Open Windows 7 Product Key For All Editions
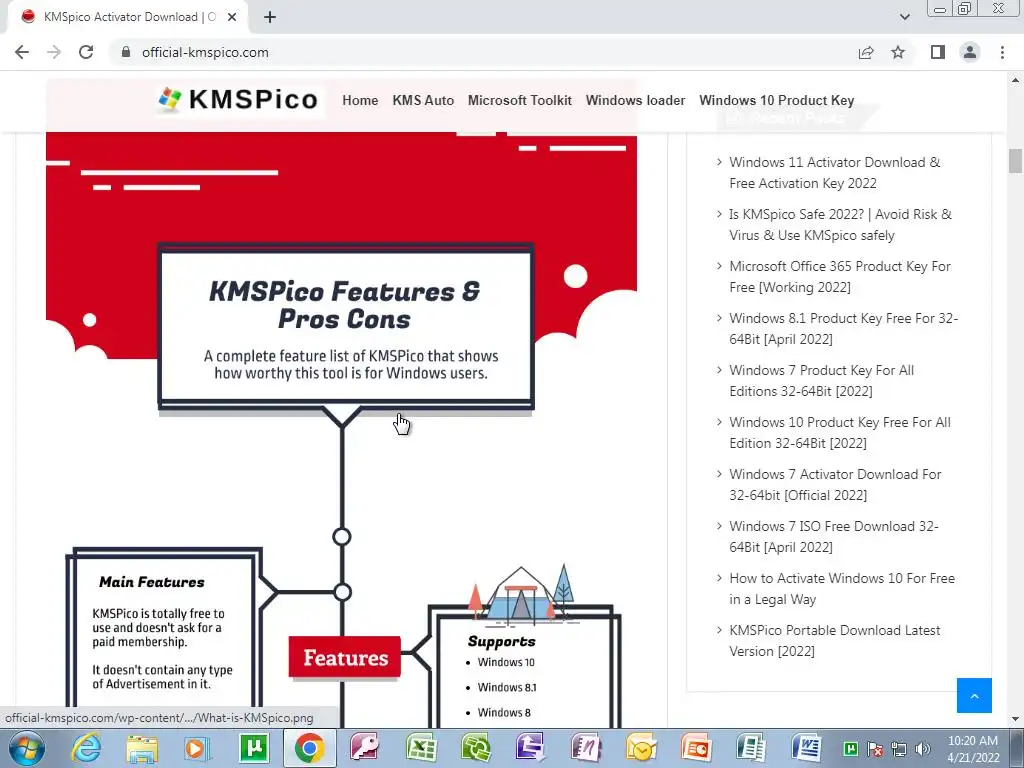 point(822,381)
